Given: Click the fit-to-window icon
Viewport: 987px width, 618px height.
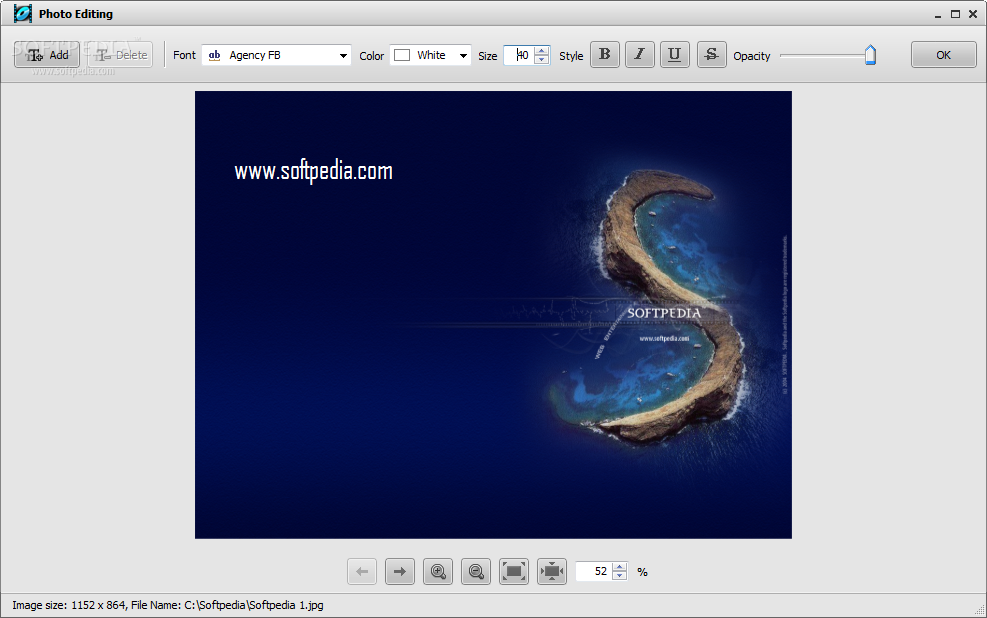Looking at the screenshot, I should tap(514, 571).
